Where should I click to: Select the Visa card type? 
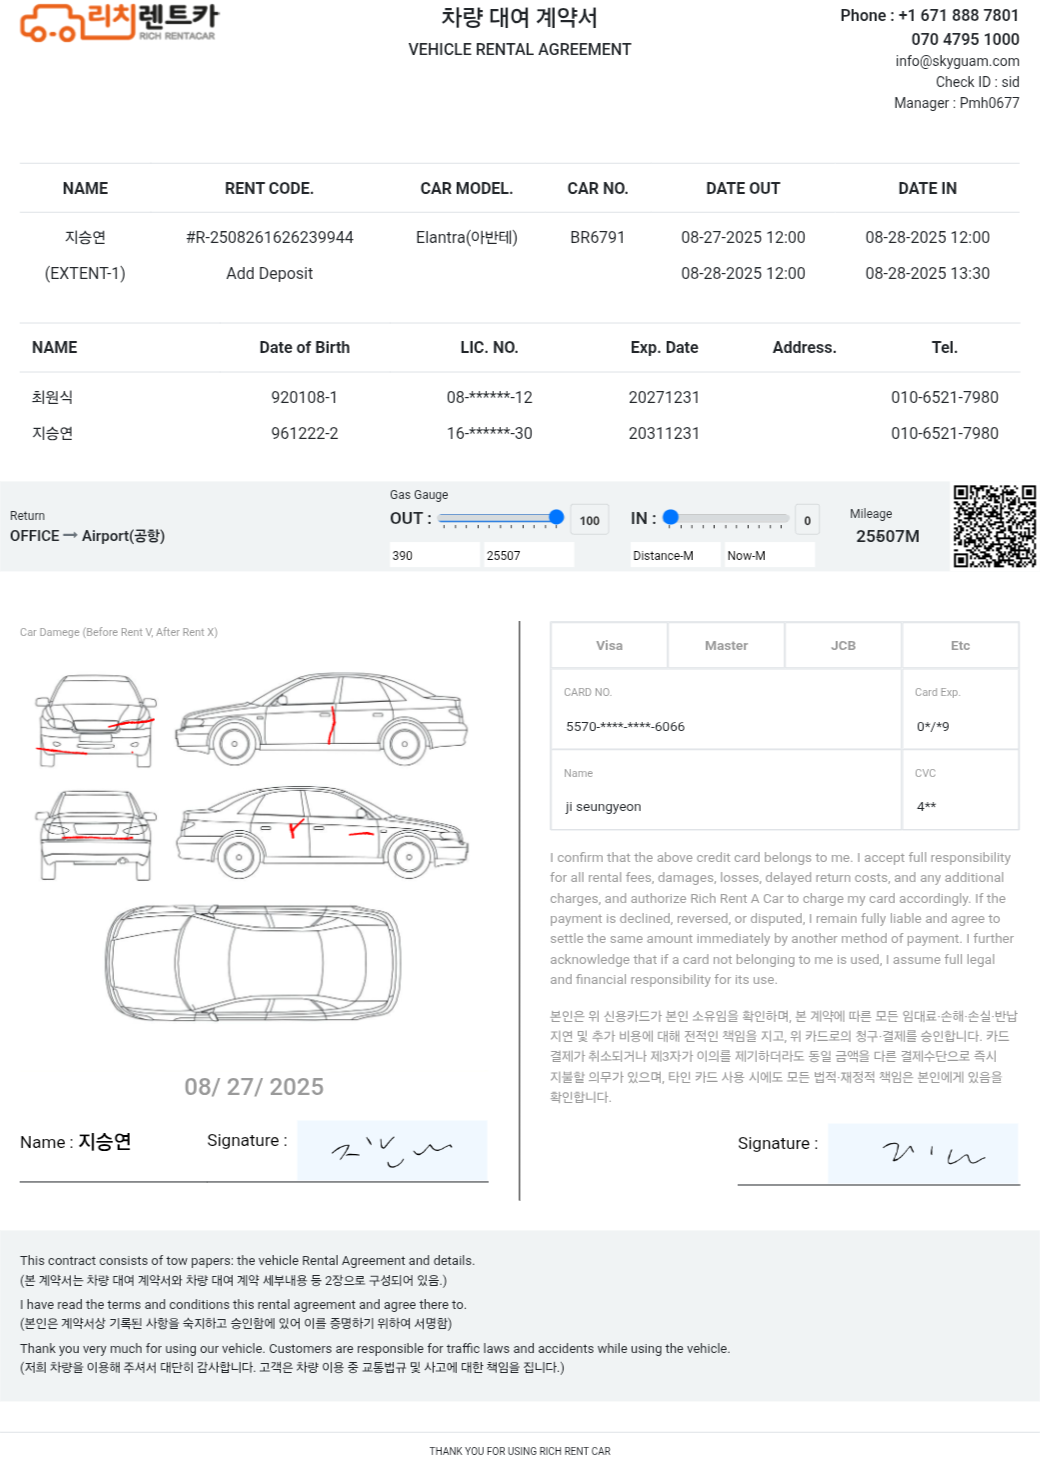(609, 646)
